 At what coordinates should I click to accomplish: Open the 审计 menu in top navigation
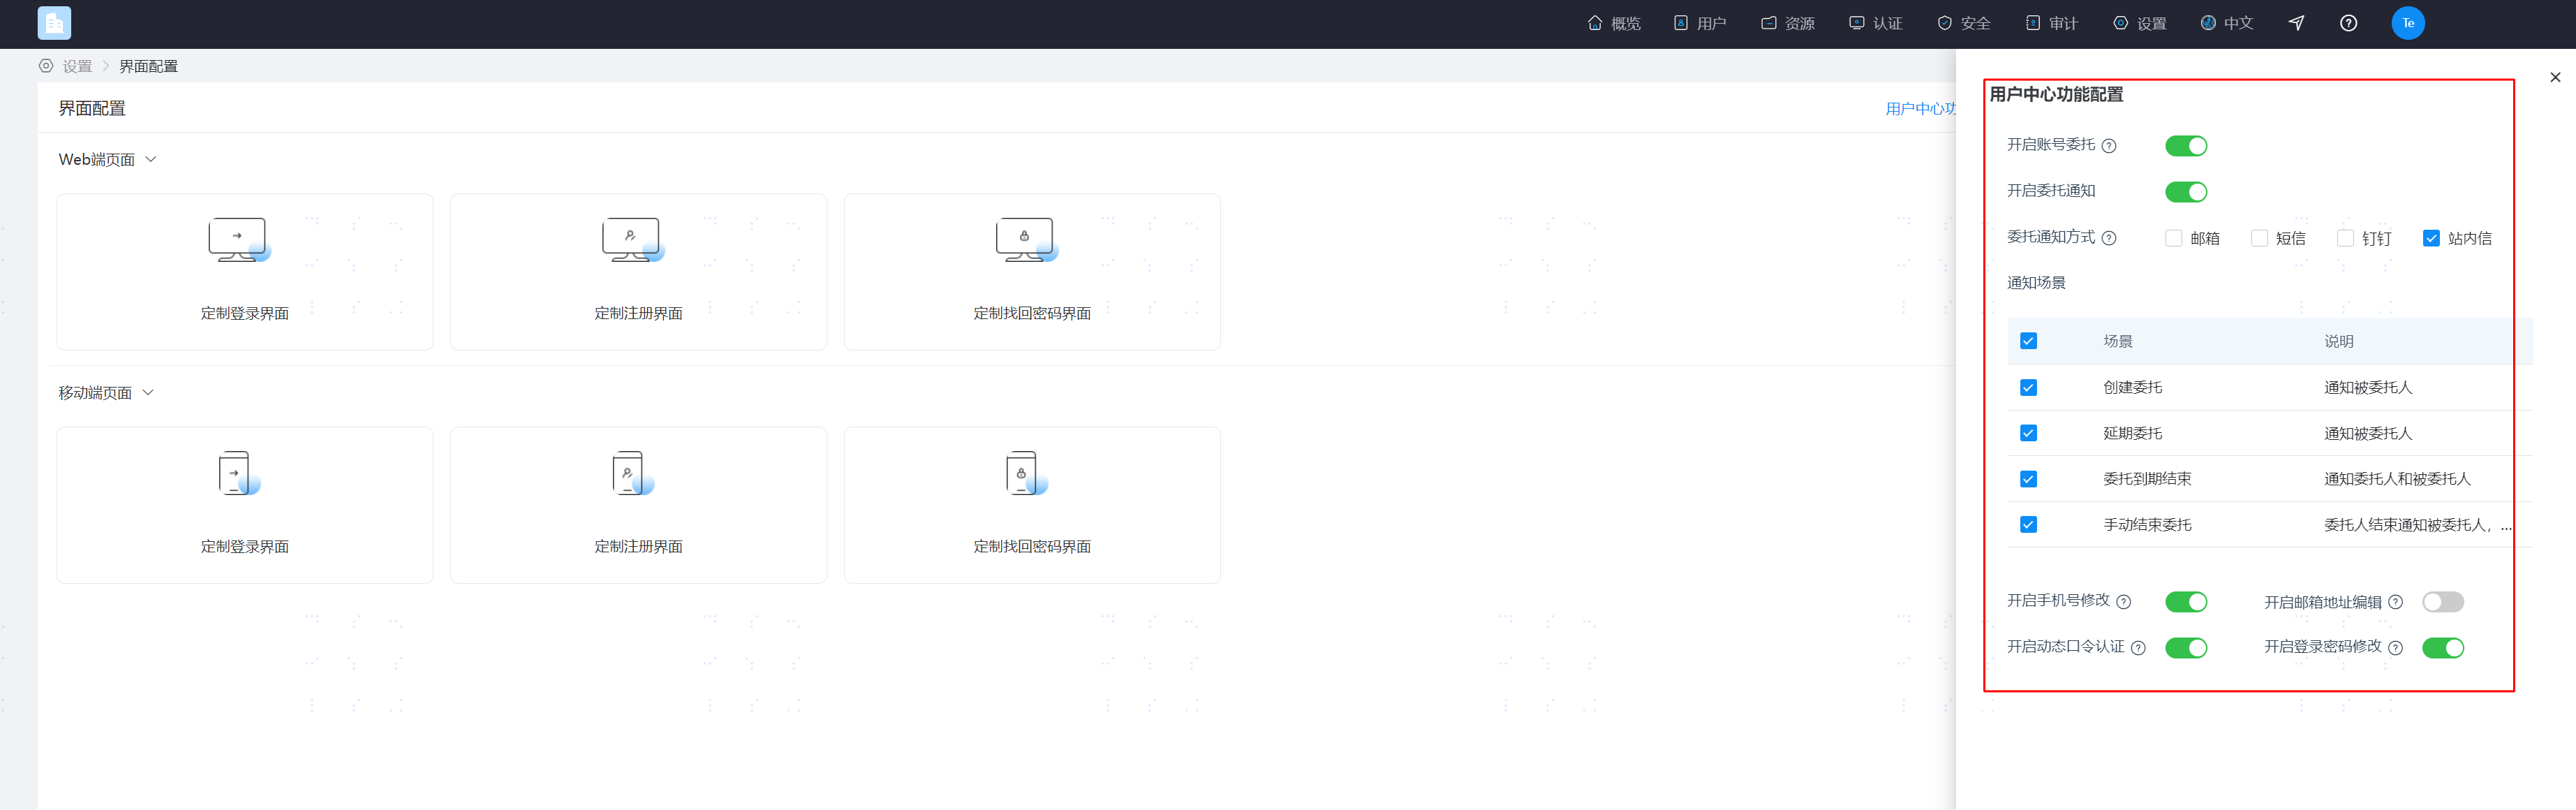[2051, 23]
